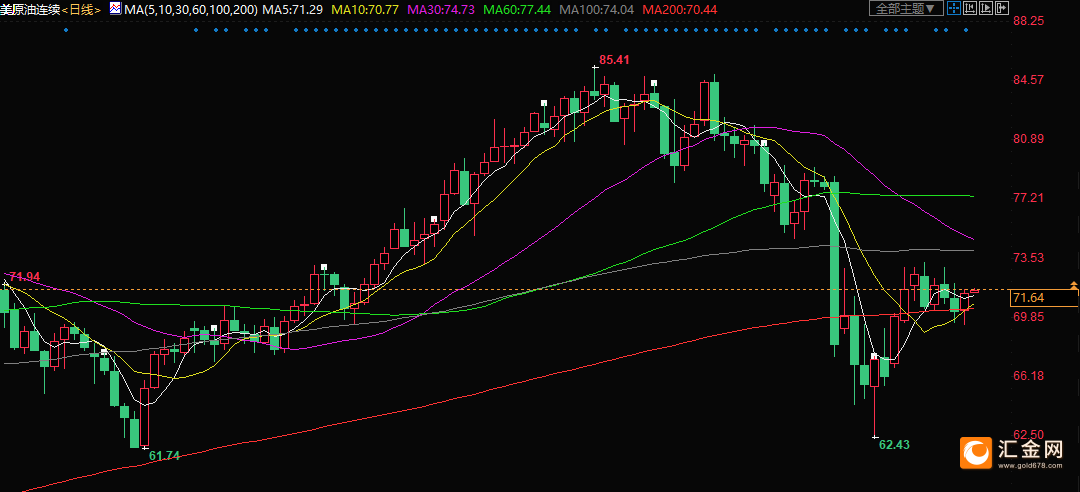Click the orange 71.64 current price box

tap(1044, 298)
